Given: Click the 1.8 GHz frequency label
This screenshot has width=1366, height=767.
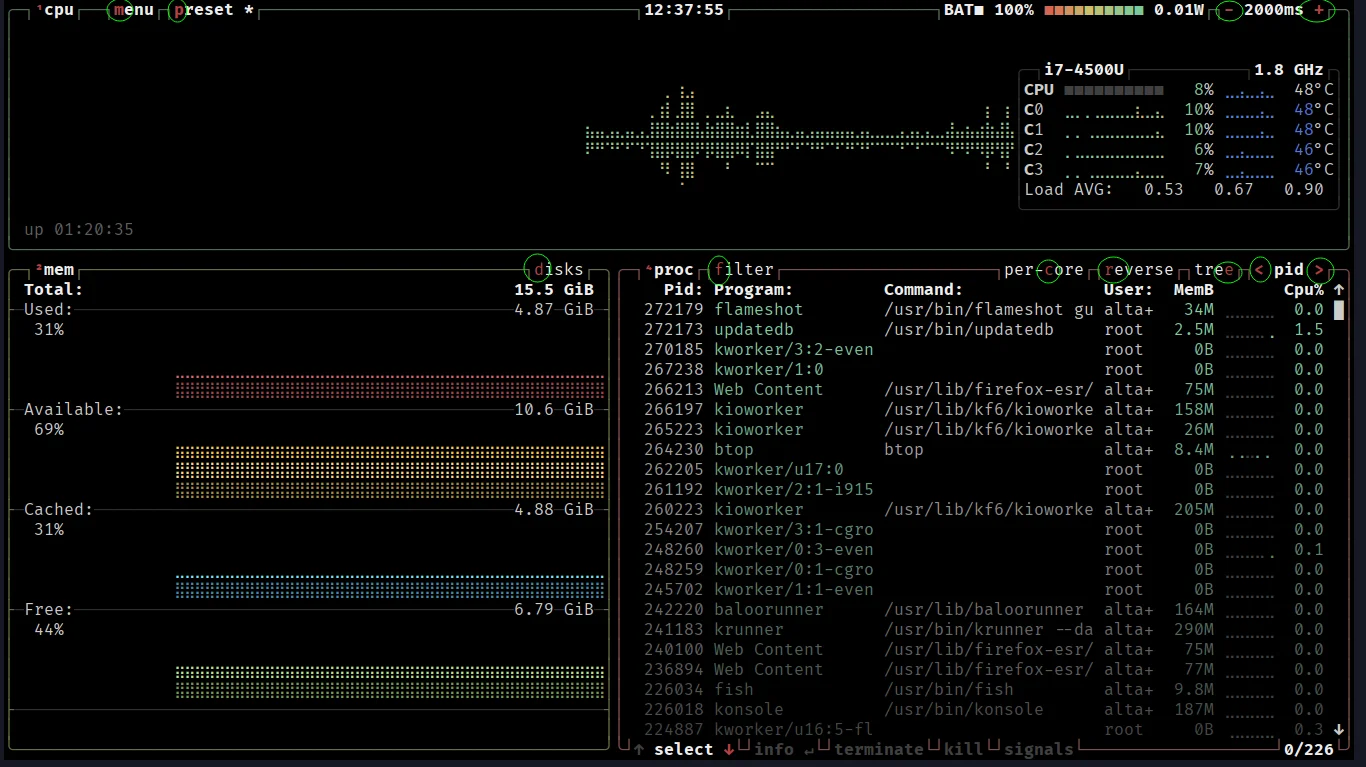Looking at the screenshot, I should point(1289,70).
